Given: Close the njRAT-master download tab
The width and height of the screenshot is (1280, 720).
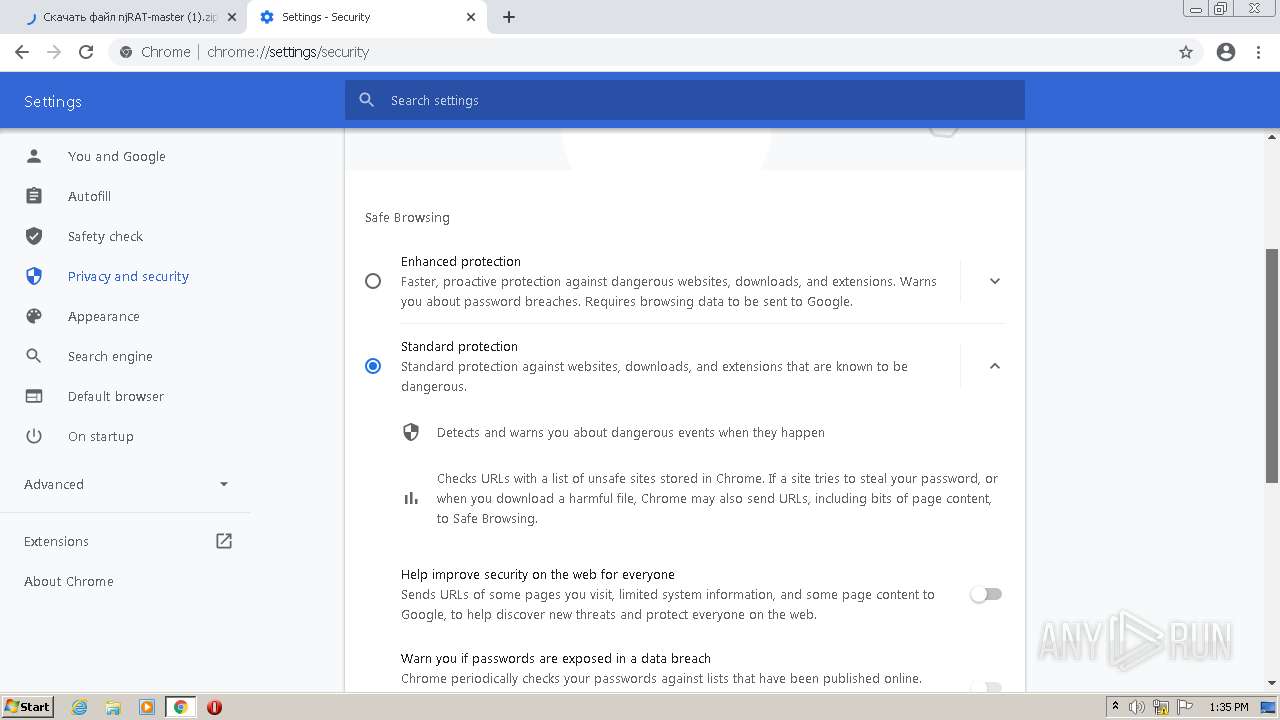Looking at the screenshot, I should (x=232, y=17).
